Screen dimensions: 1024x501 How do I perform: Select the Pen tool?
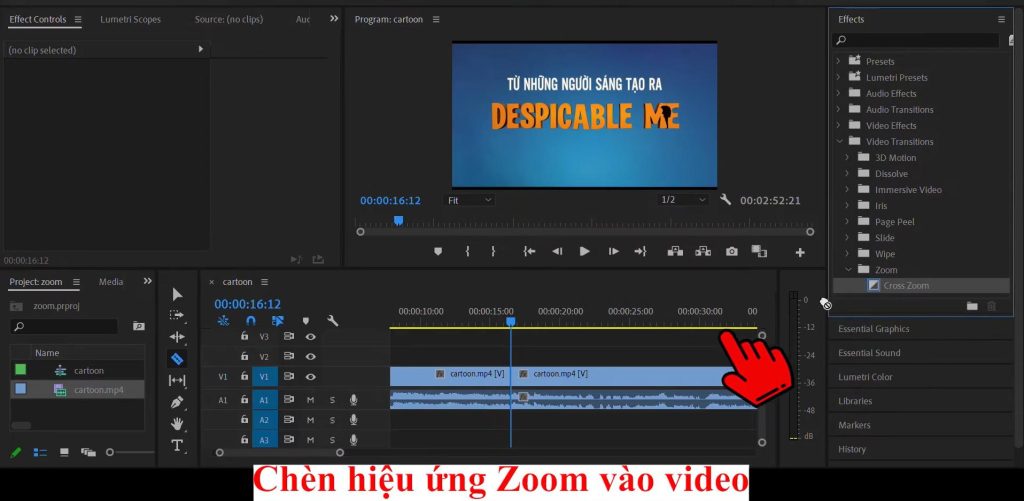click(x=177, y=402)
